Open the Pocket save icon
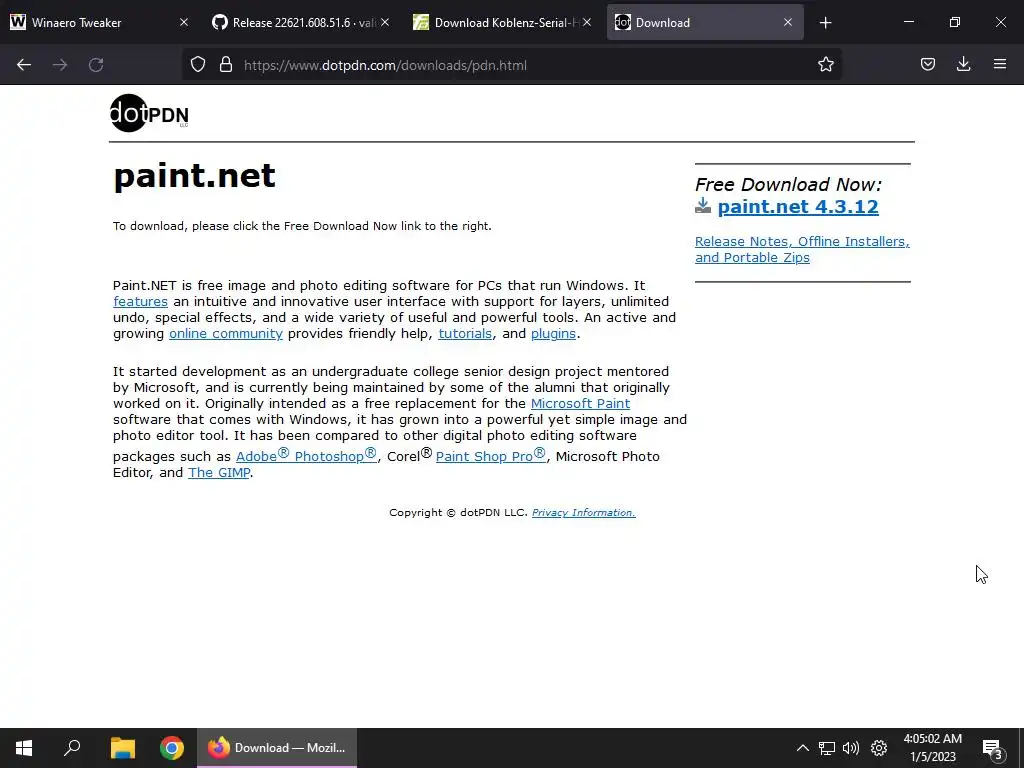Viewport: 1024px width, 768px height. (x=927, y=65)
